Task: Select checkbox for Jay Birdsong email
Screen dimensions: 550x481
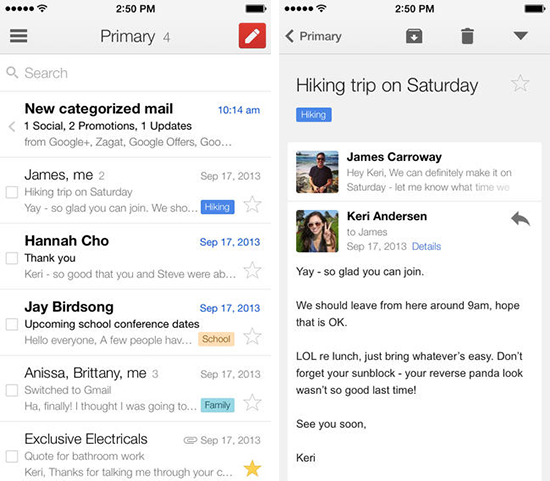Action: tap(12, 324)
